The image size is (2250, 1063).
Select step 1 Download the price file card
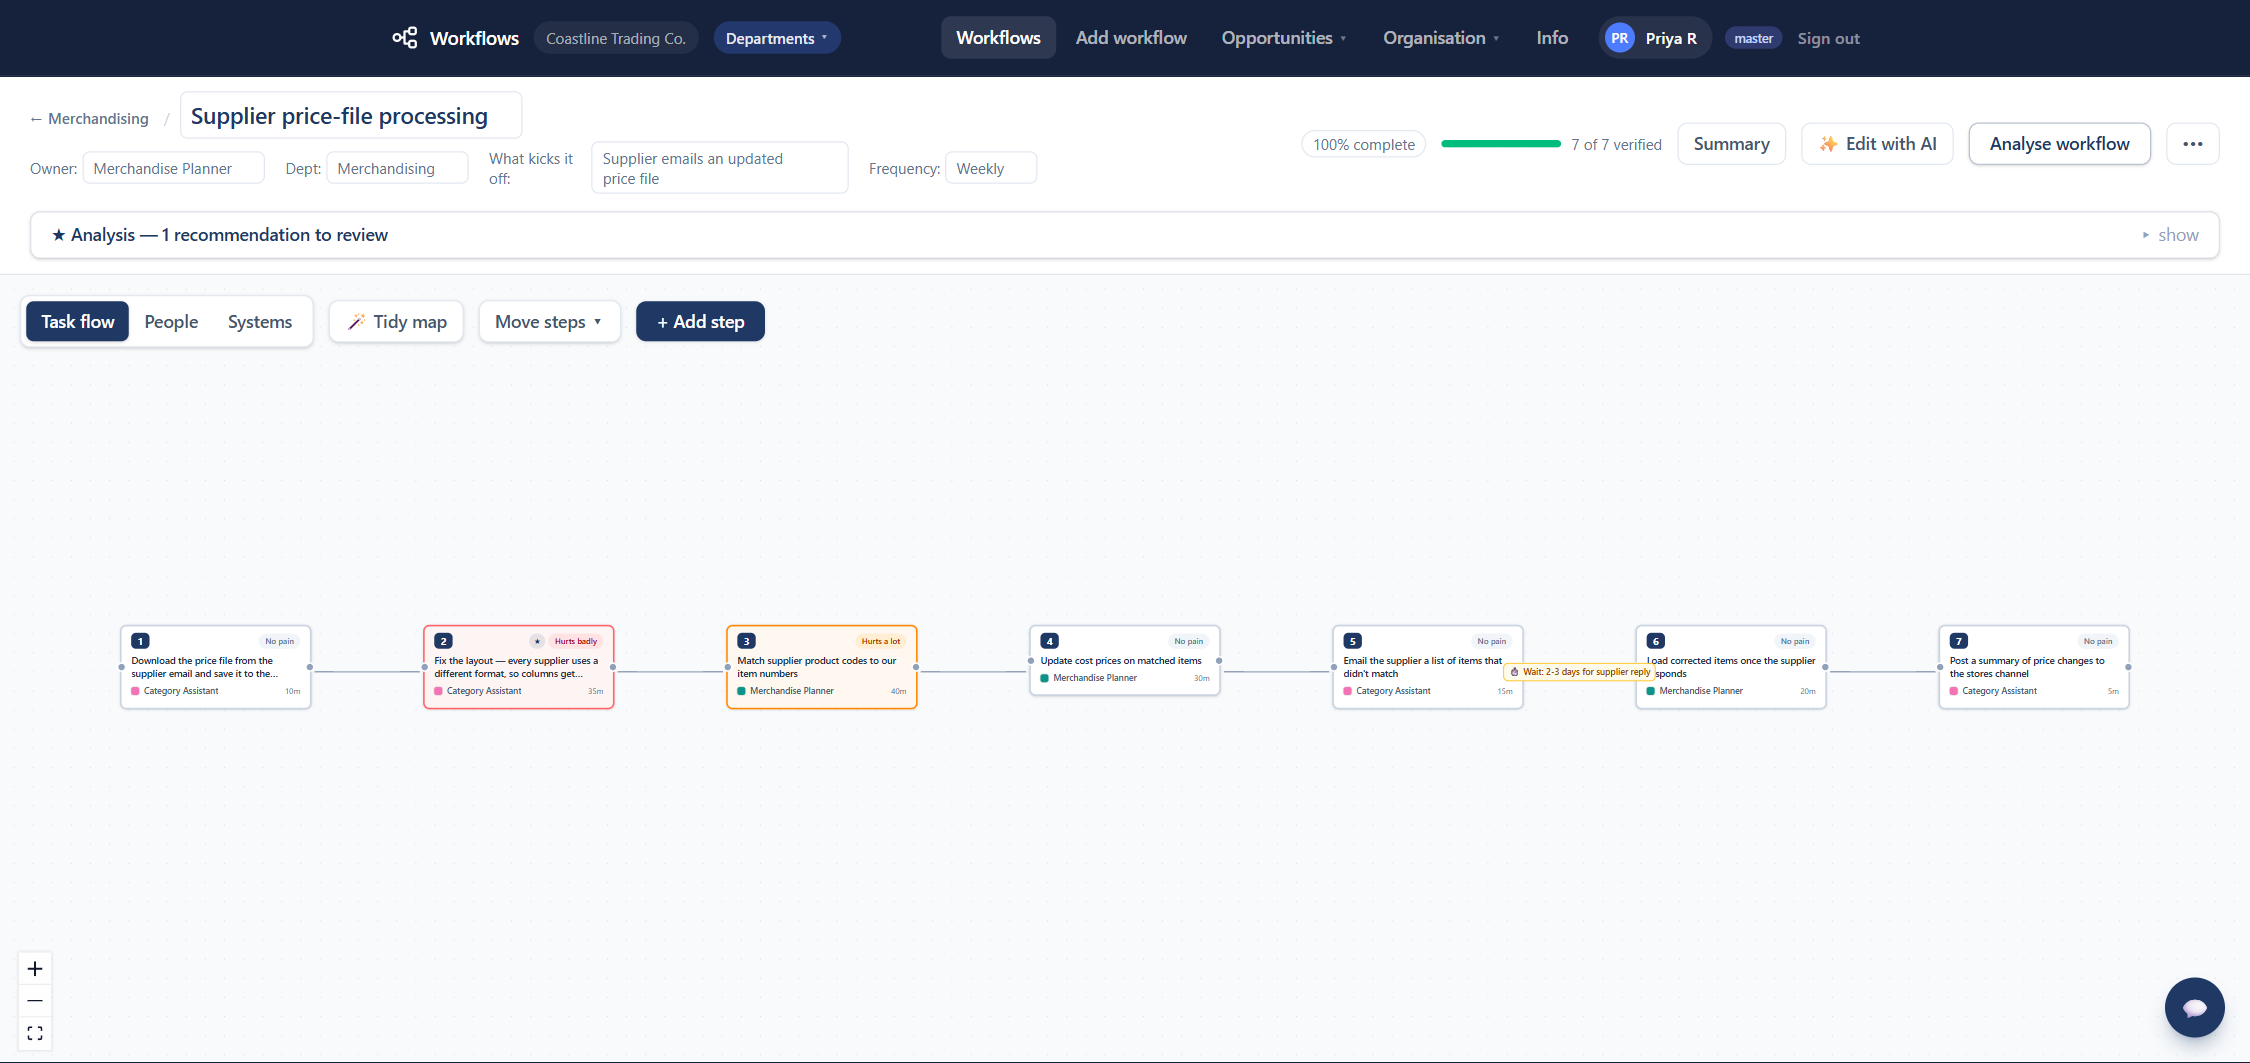click(x=216, y=667)
